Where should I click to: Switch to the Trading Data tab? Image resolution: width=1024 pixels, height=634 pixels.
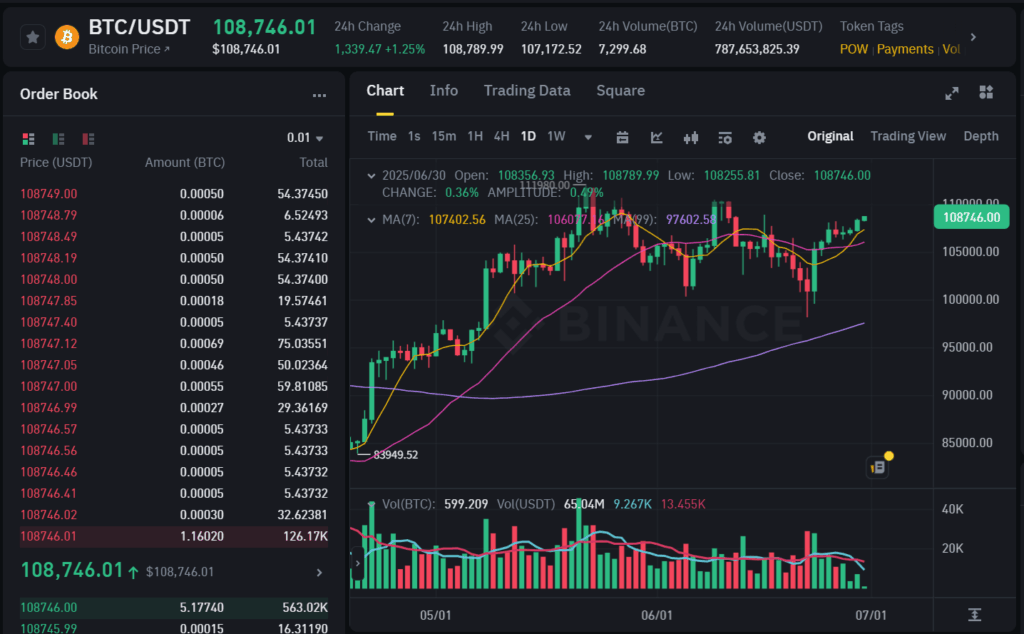(527, 91)
